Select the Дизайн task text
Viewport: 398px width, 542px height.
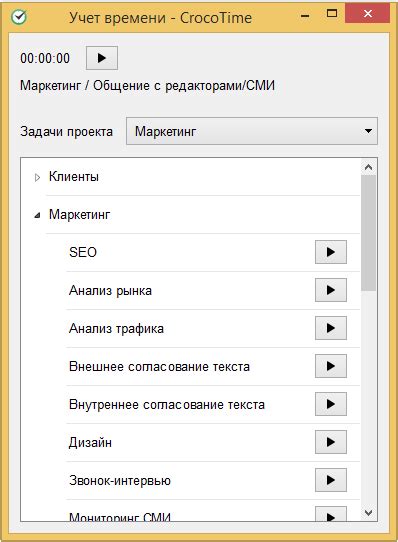(x=90, y=442)
